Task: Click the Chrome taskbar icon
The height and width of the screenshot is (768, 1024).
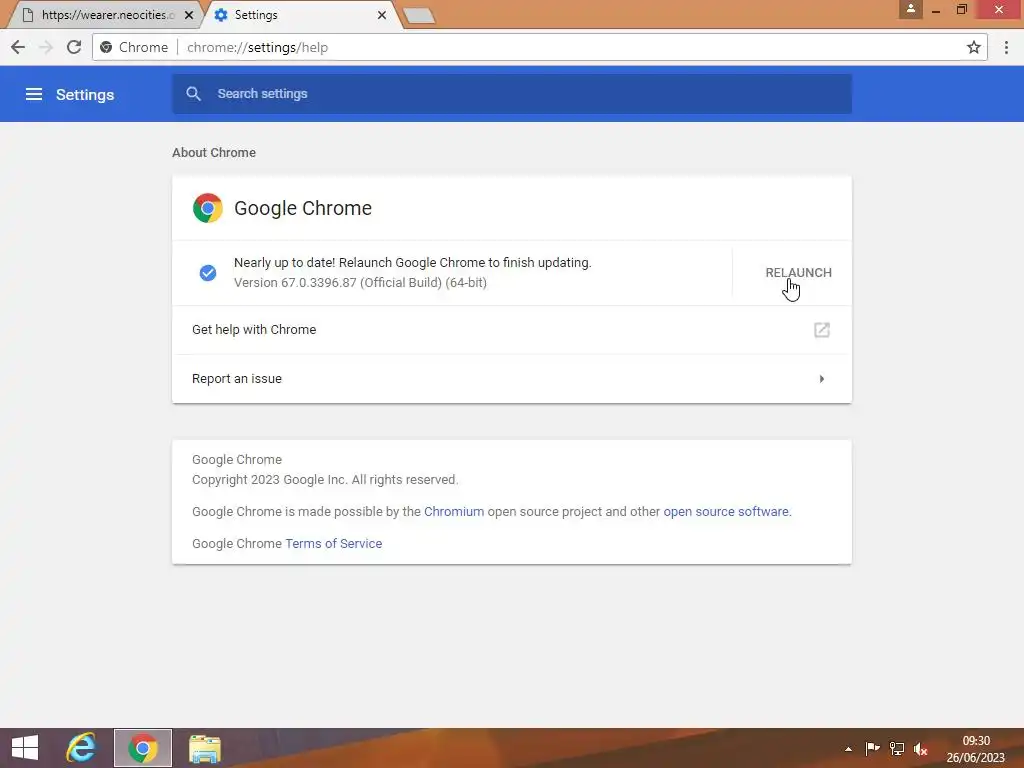Action: 142,748
